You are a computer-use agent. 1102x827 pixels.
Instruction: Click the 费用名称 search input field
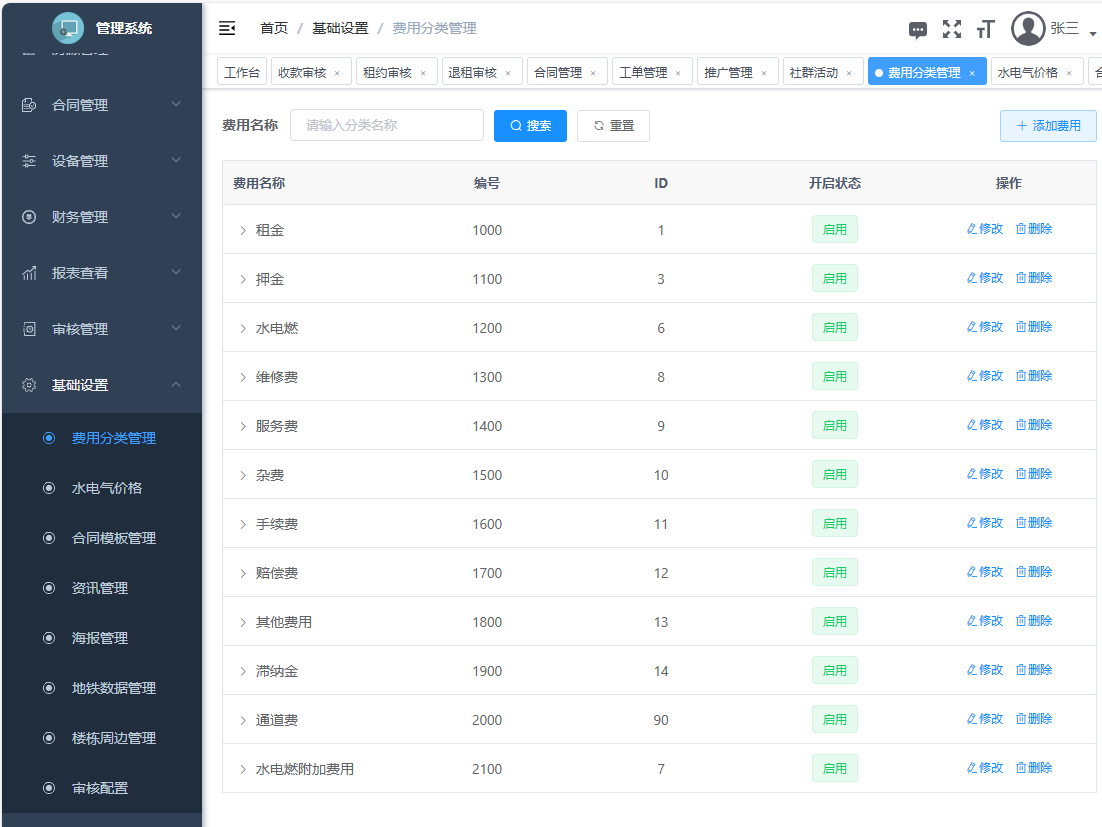pos(387,126)
